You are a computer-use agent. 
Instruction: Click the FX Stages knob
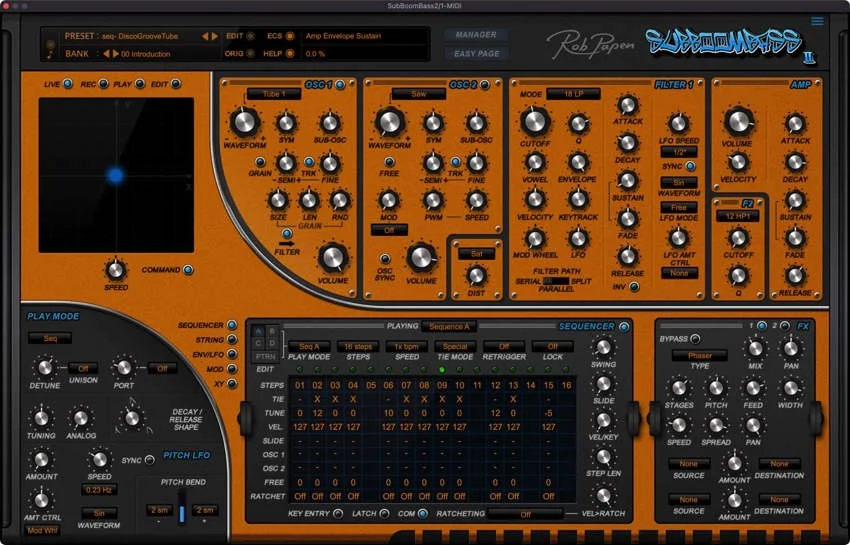[679, 388]
